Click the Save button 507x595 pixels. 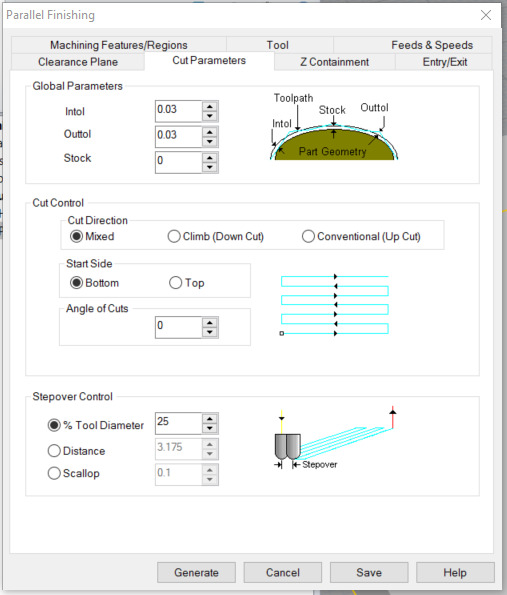click(x=369, y=572)
